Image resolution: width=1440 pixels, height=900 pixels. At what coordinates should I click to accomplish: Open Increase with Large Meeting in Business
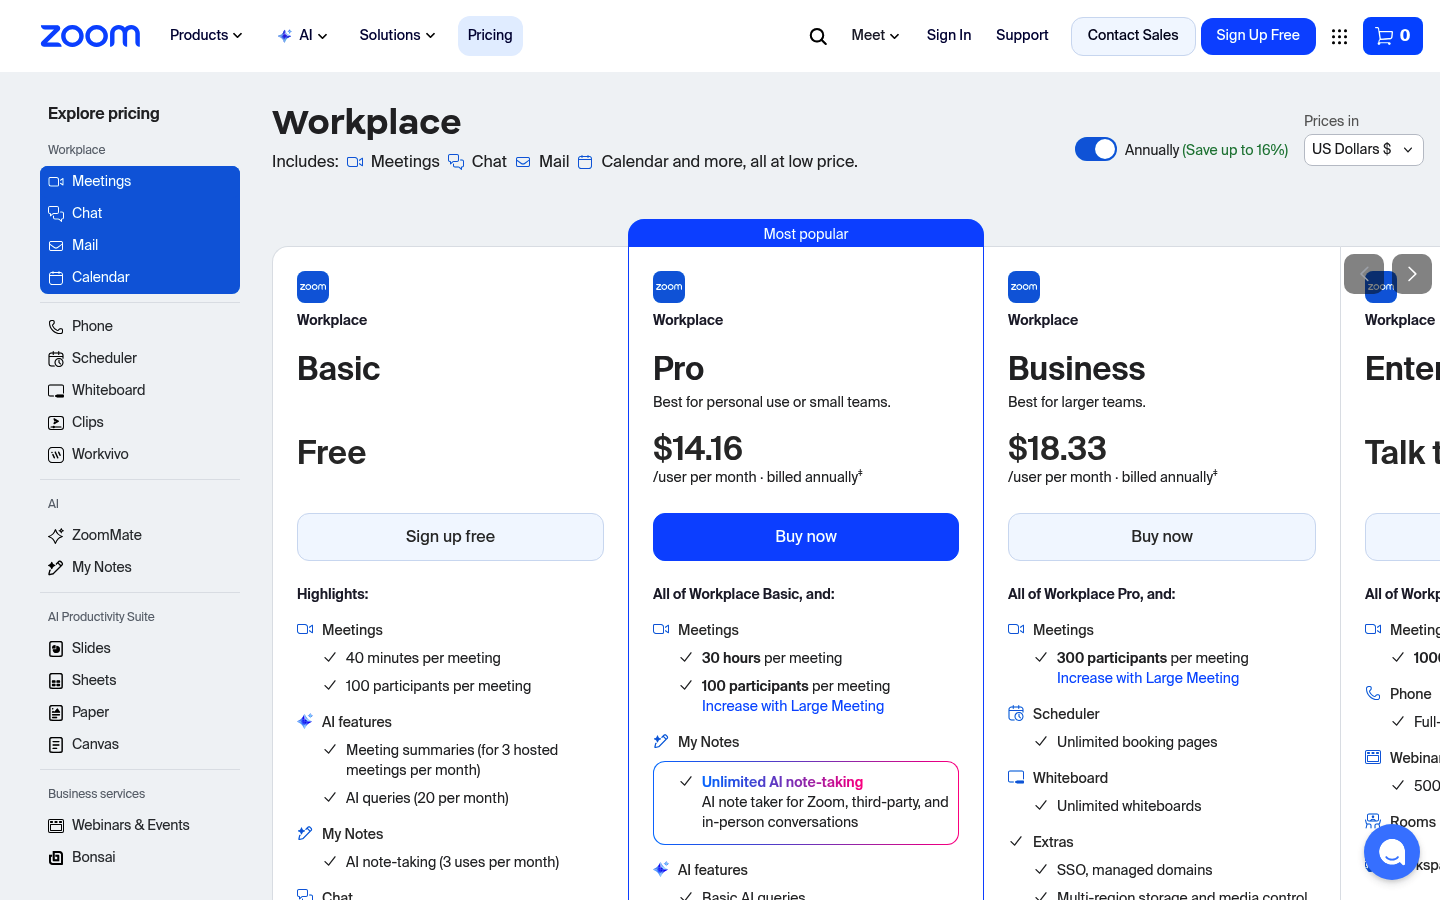pyautogui.click(x=1148, y=678)
